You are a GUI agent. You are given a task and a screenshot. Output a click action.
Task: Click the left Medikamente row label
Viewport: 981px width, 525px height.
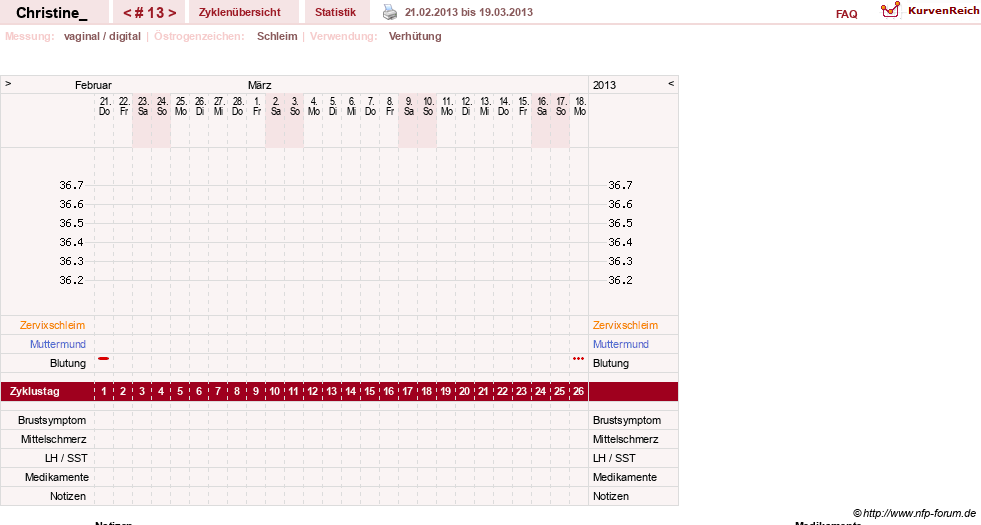(56, 477)
